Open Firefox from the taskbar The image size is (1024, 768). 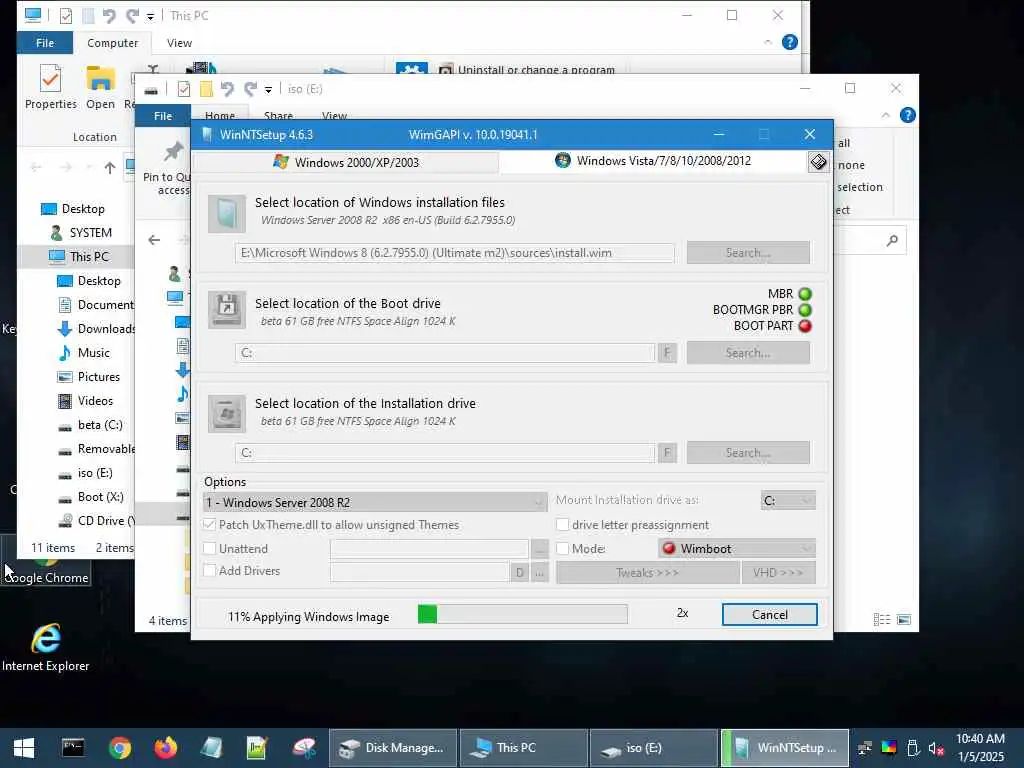[165, 748]
